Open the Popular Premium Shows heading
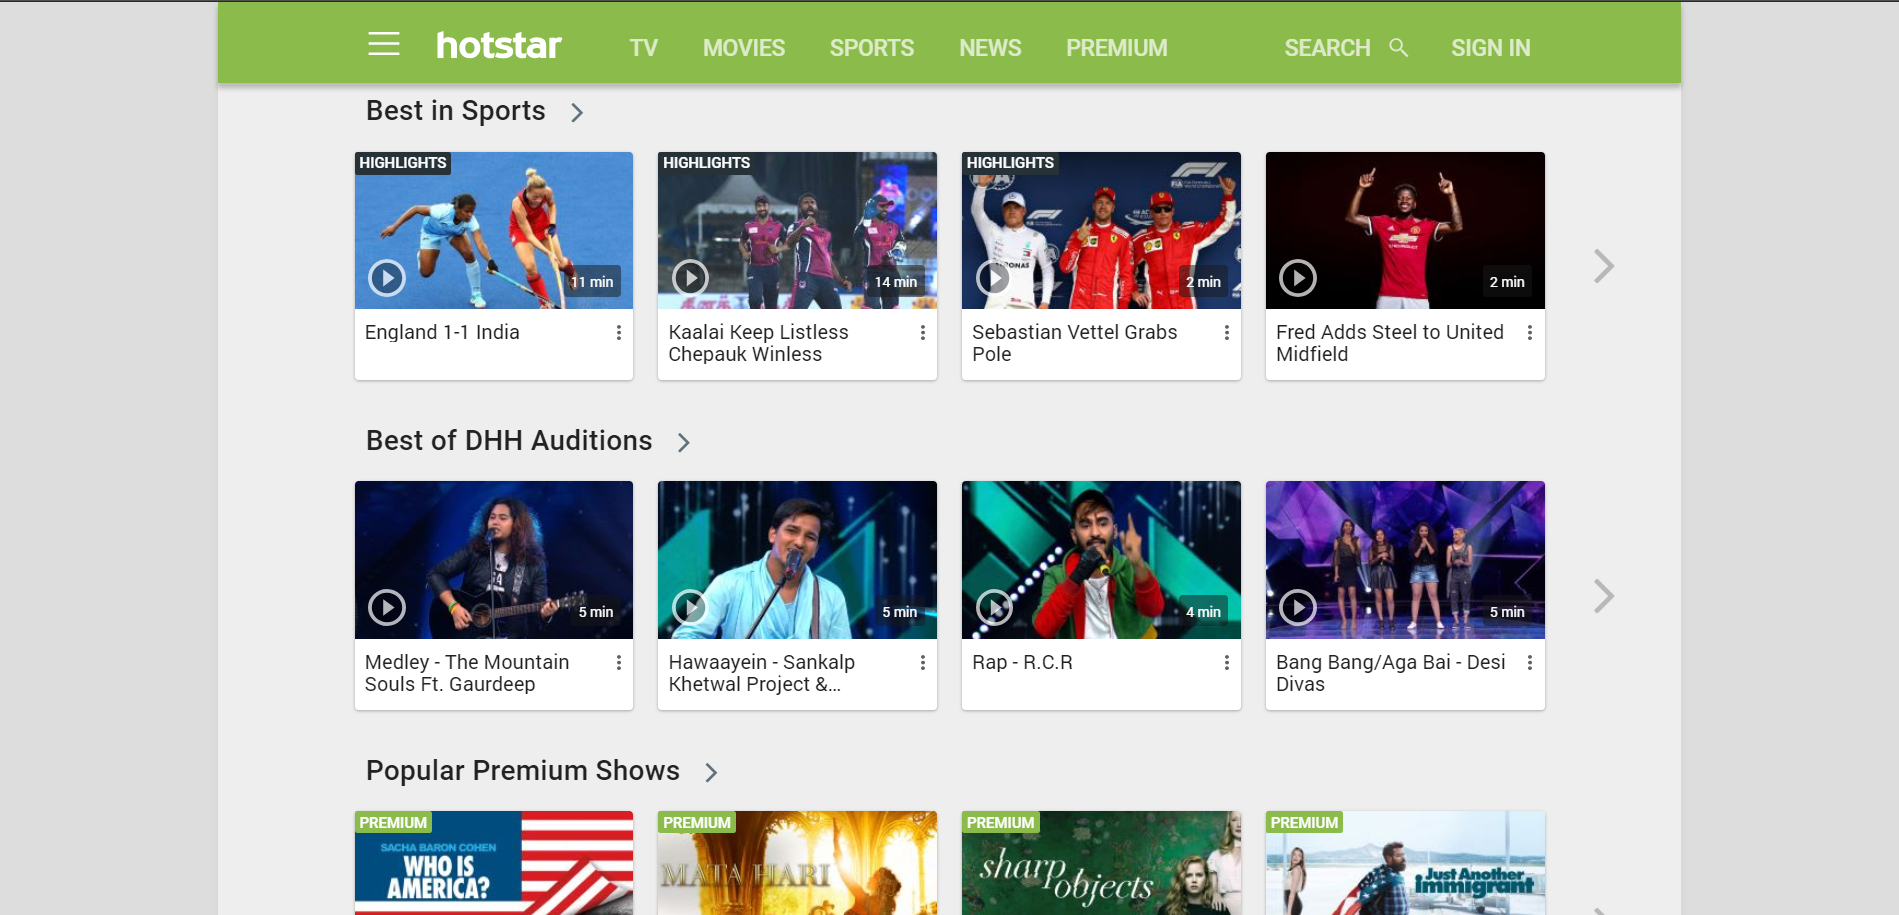The width and height of the screenshot is (1899, 915). pyautogui.click(x=523, y=771)
